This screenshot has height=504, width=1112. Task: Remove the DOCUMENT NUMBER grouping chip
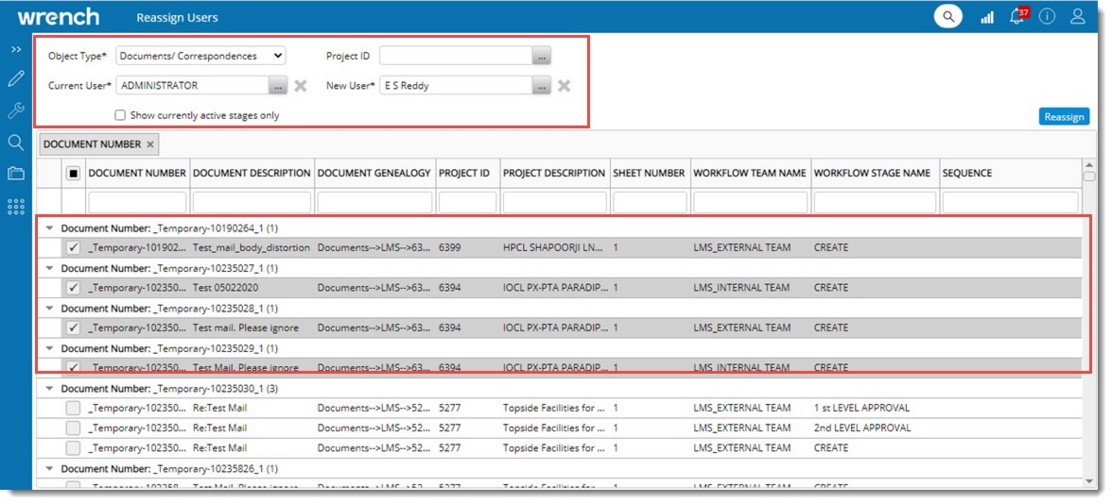(151, 145)
